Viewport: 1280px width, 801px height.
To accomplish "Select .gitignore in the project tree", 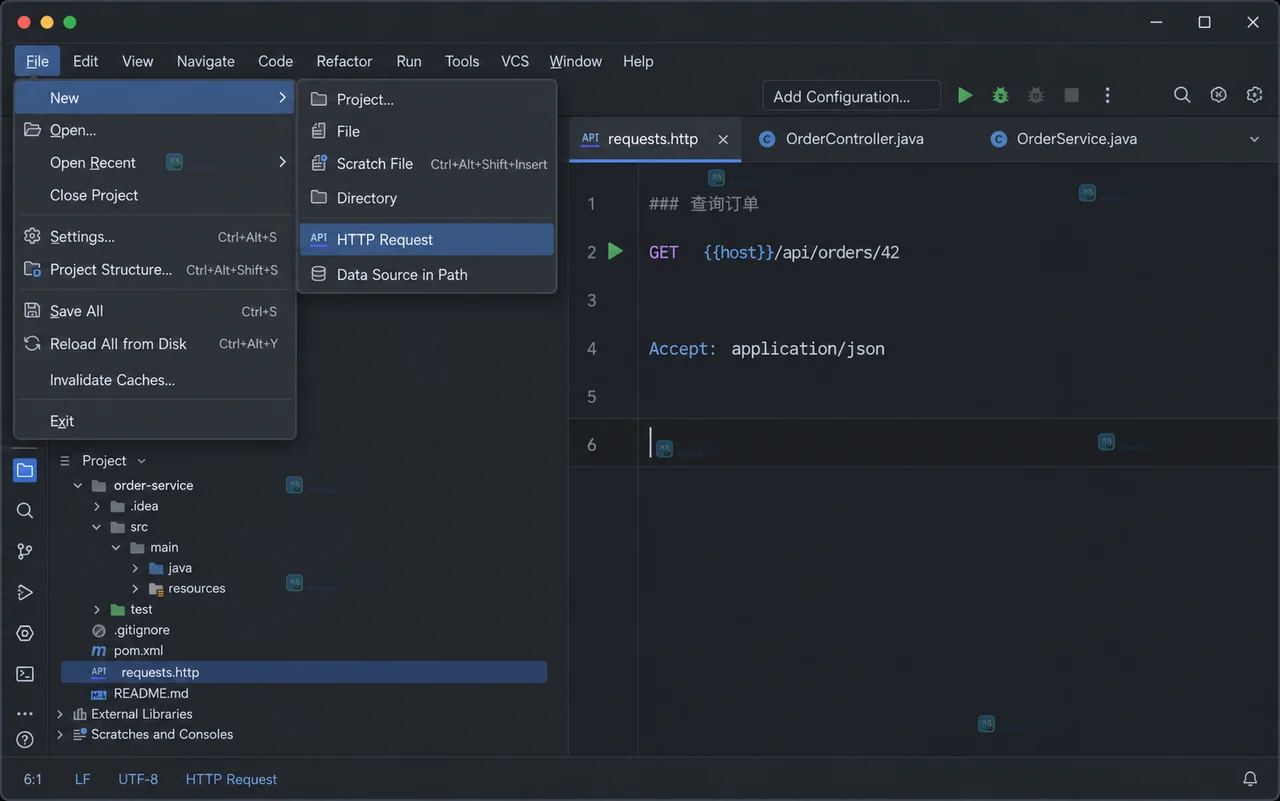I will coord(141,630).
